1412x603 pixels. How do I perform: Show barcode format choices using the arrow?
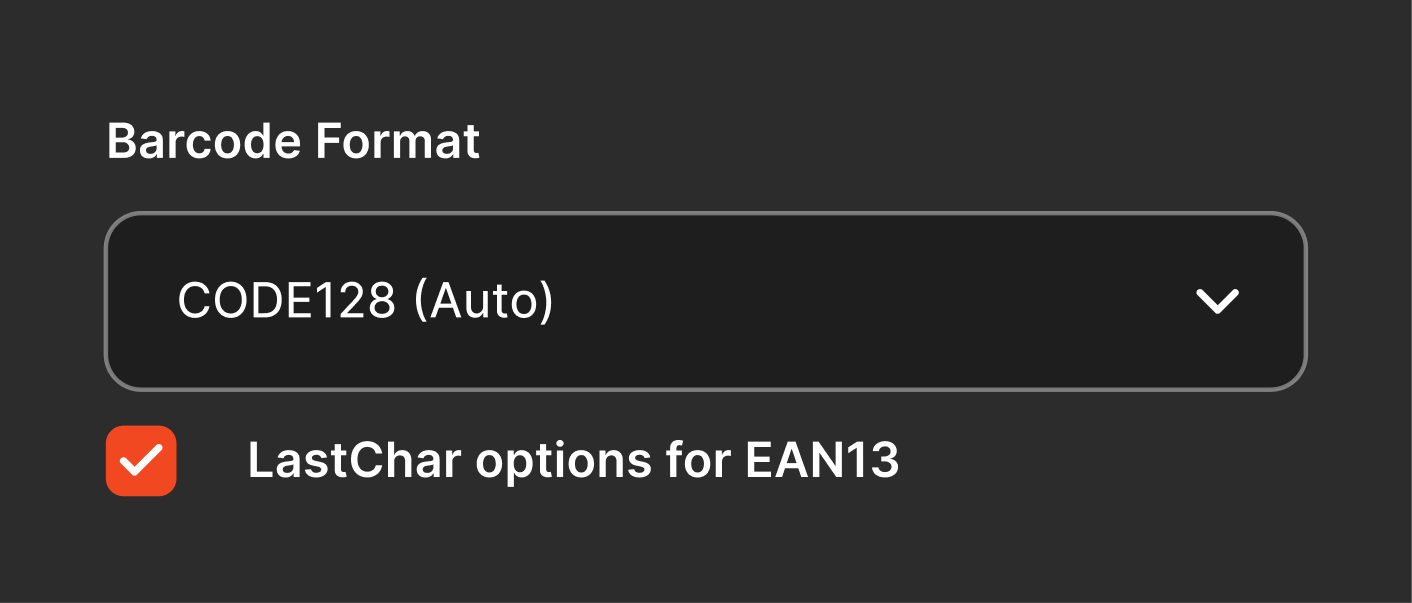tap(1217, 301)
